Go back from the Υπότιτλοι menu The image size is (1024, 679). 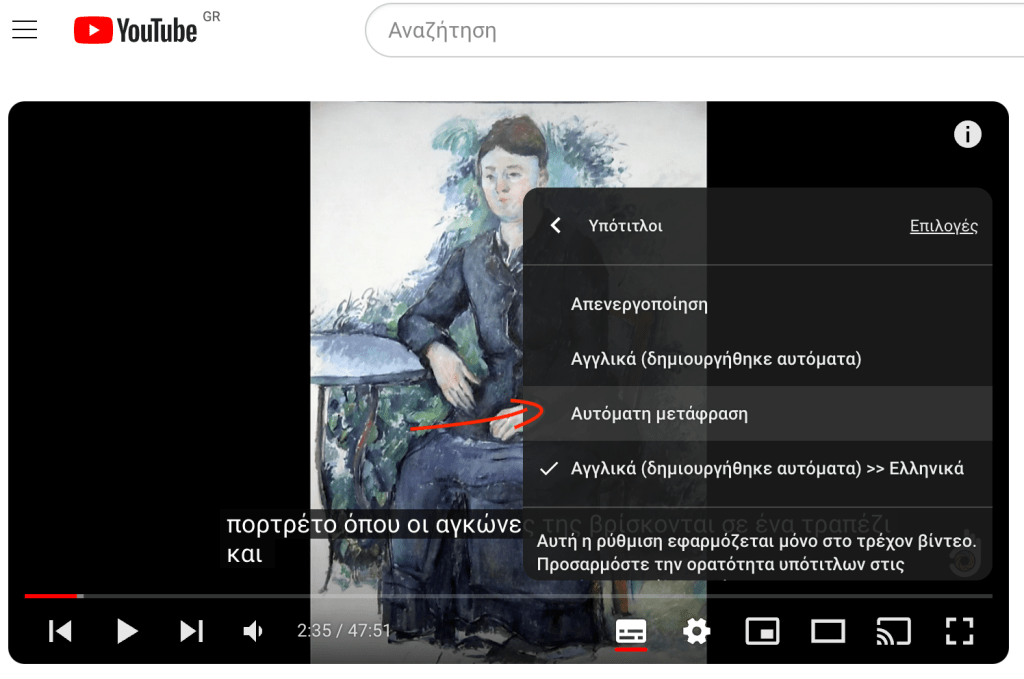[x=556, y=226]
